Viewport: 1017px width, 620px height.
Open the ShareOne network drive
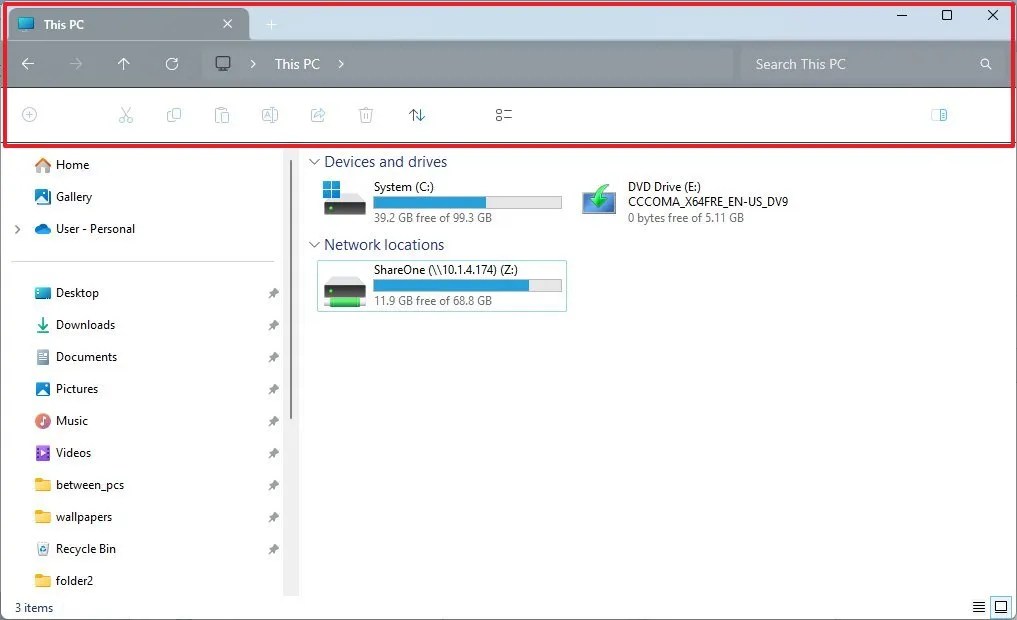click(441, 286)
